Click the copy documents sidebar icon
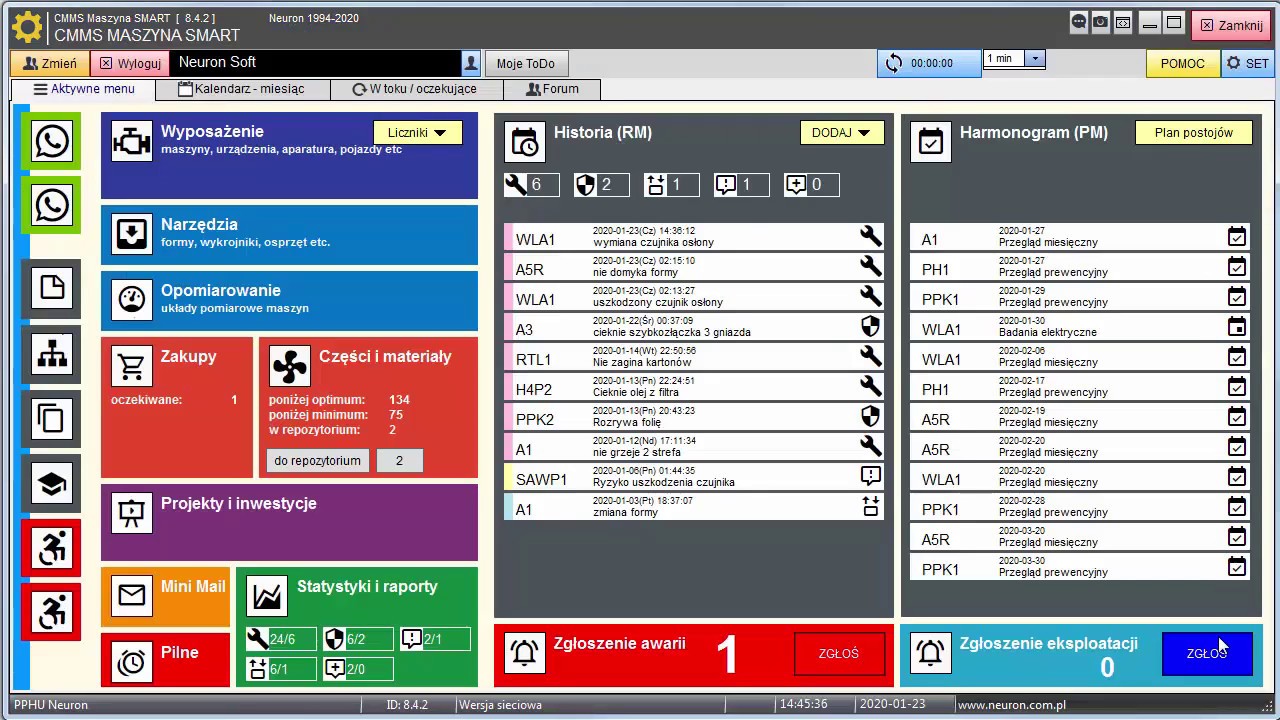The height and width of the screenshot is (720, 1280). click(x=52, y=419)
